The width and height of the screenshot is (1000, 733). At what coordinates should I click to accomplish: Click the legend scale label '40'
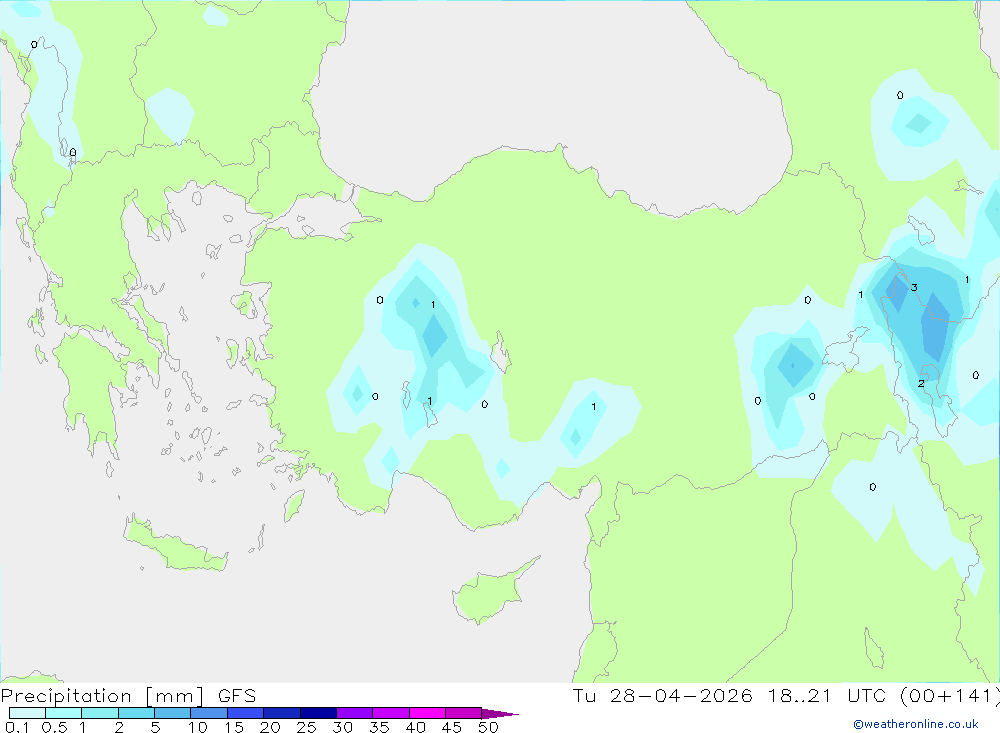point(415,727)
